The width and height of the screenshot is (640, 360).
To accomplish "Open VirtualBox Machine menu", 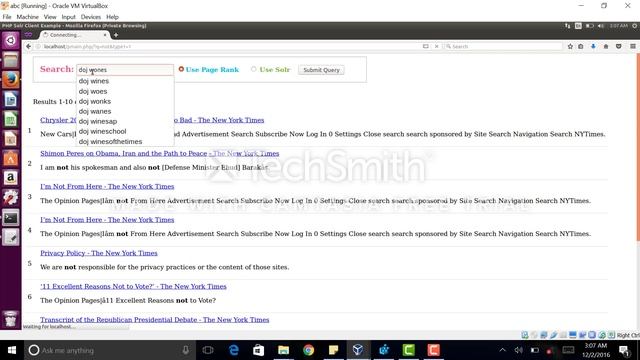I will pos(27,17).
